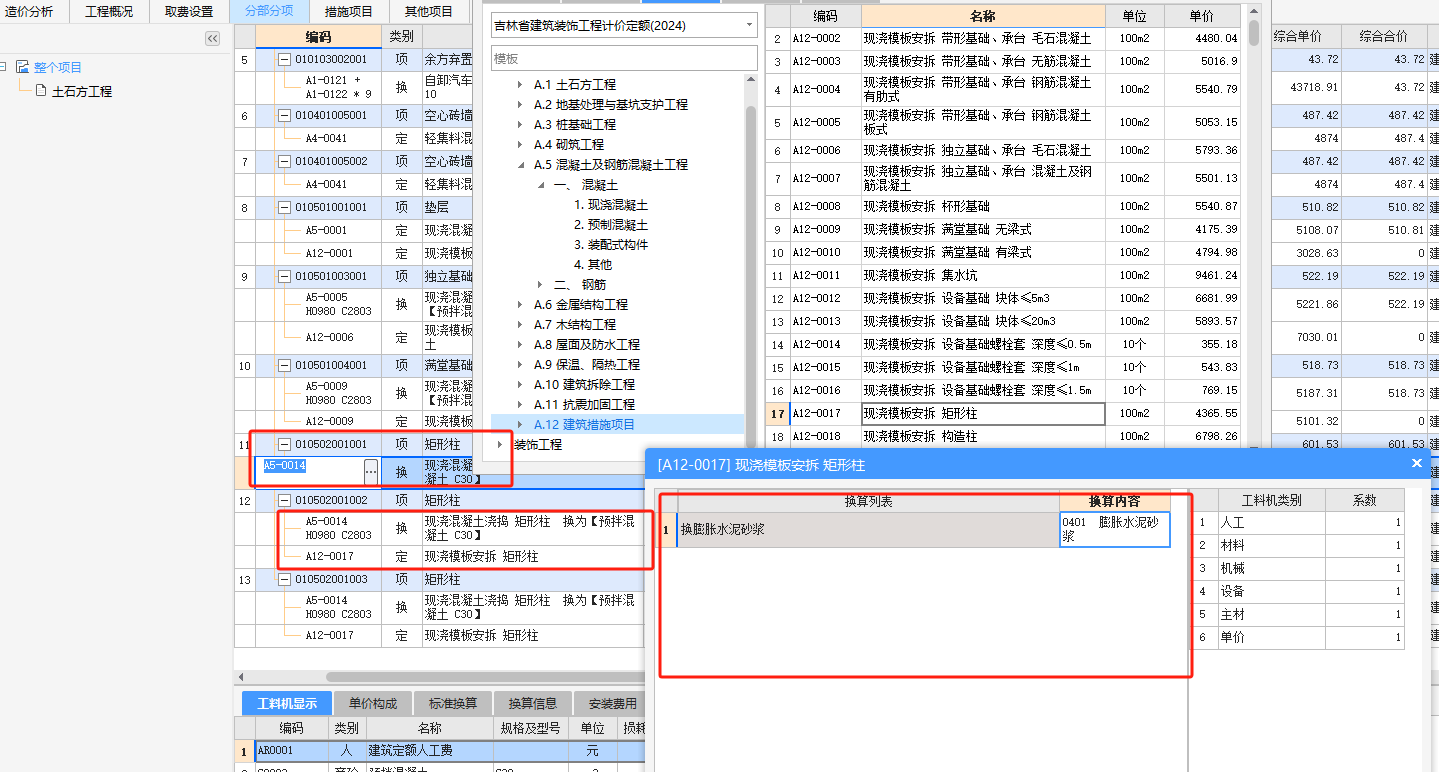Click the 单价 column header in quota list
This screenshot has width=1439, height=772.
pyautogui.click(x=1203, y=16)
